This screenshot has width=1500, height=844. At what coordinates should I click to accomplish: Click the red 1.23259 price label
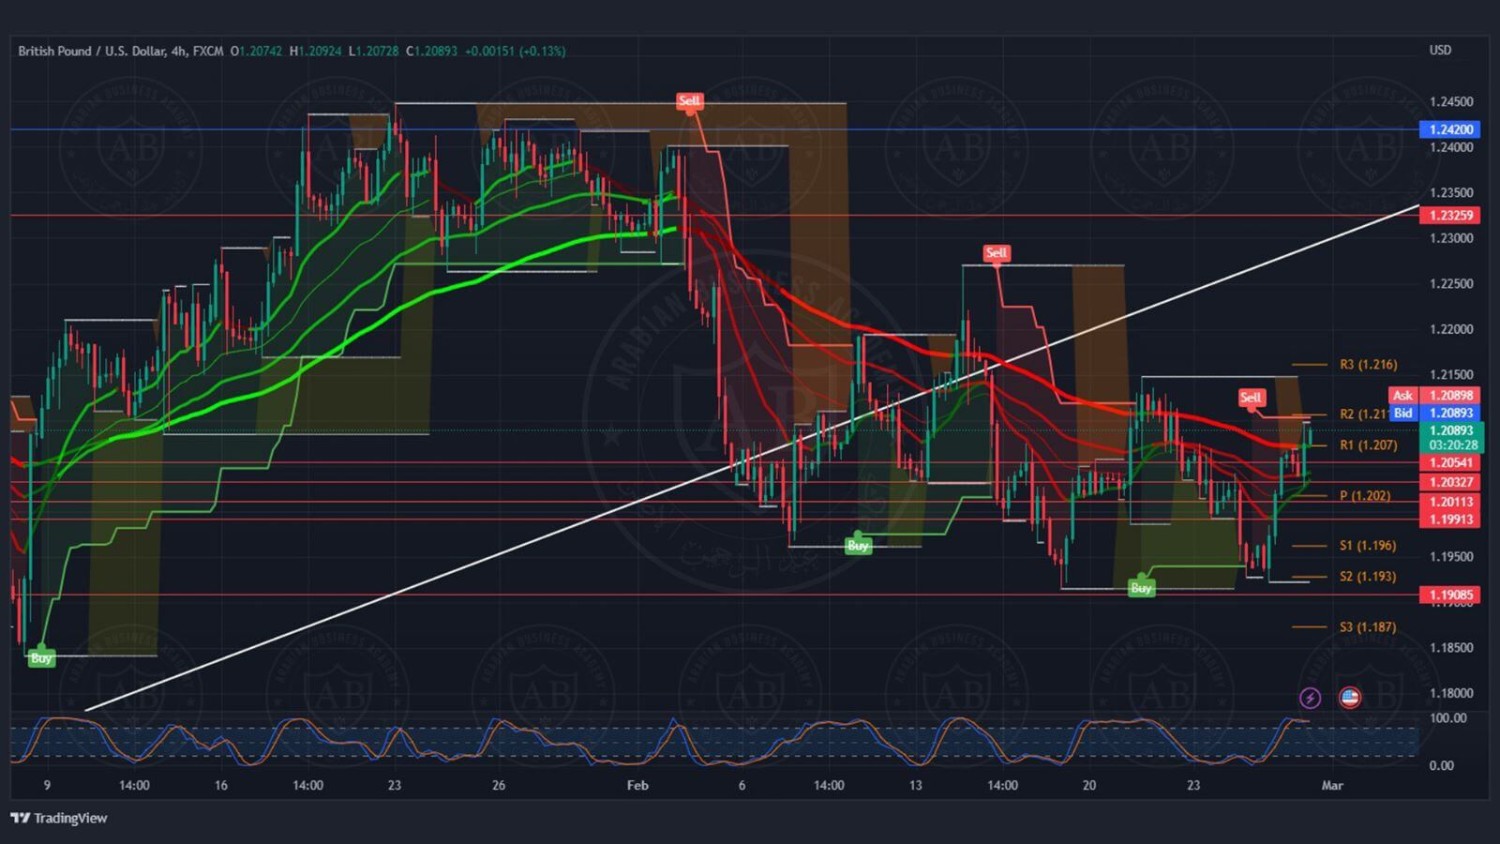(1450, 215)
